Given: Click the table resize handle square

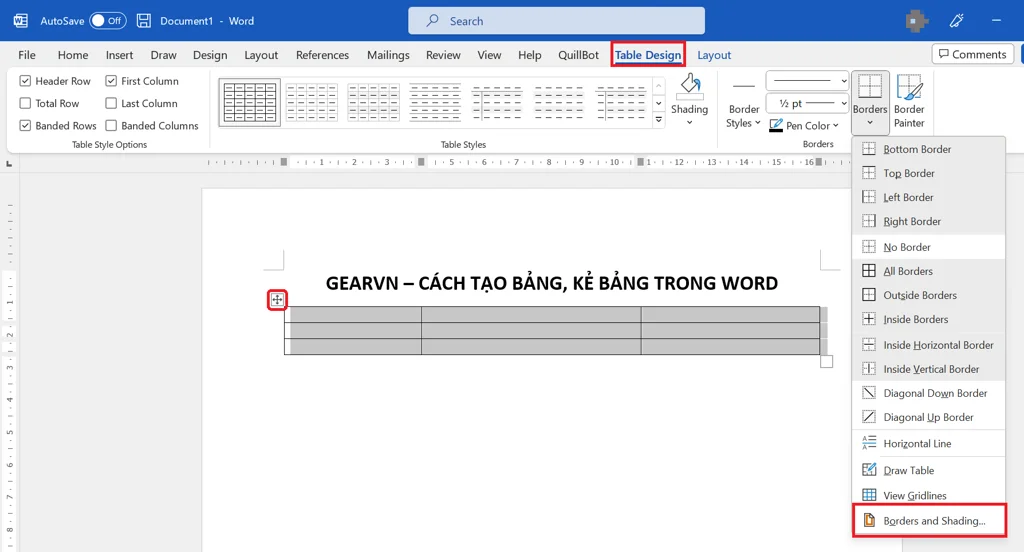Looking at the screenshot, I should (x=826, y=361).
